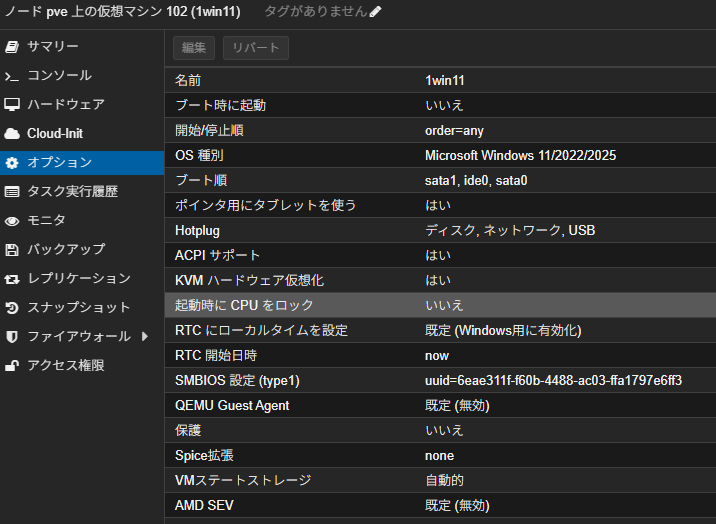Select the KVM ハードウェア仮想化 row
The image size is (716, 524).
click(440, 280)
